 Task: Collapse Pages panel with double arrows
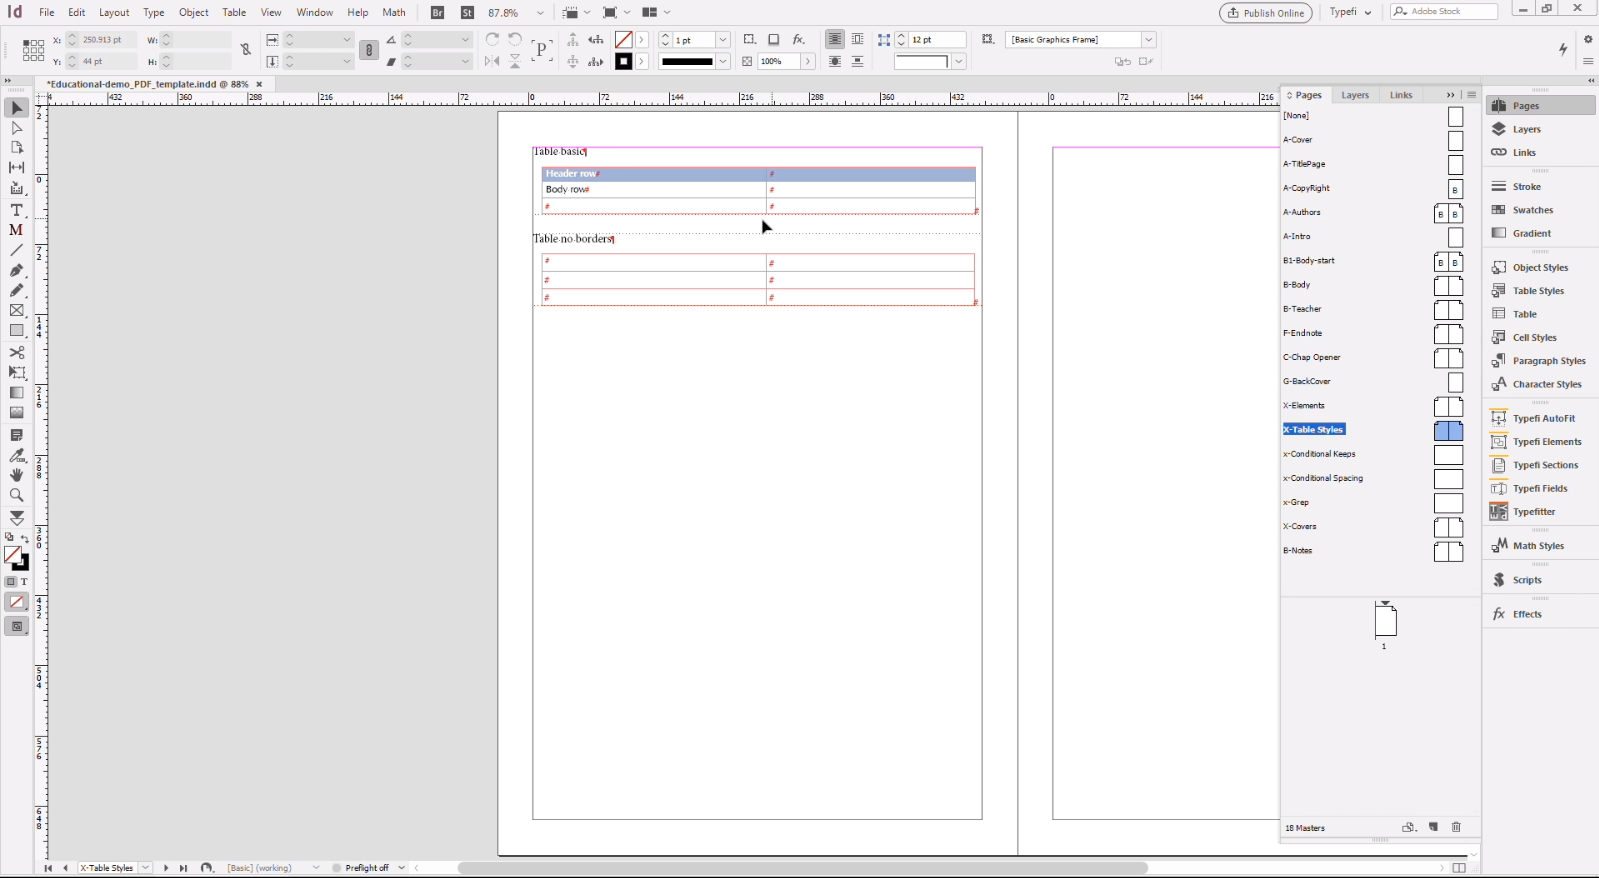point(1450,95)
